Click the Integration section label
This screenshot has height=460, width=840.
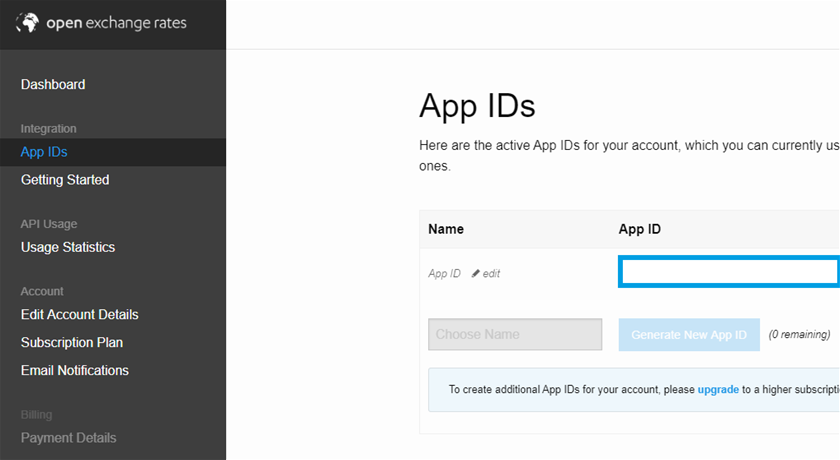(x=49, y=129)
